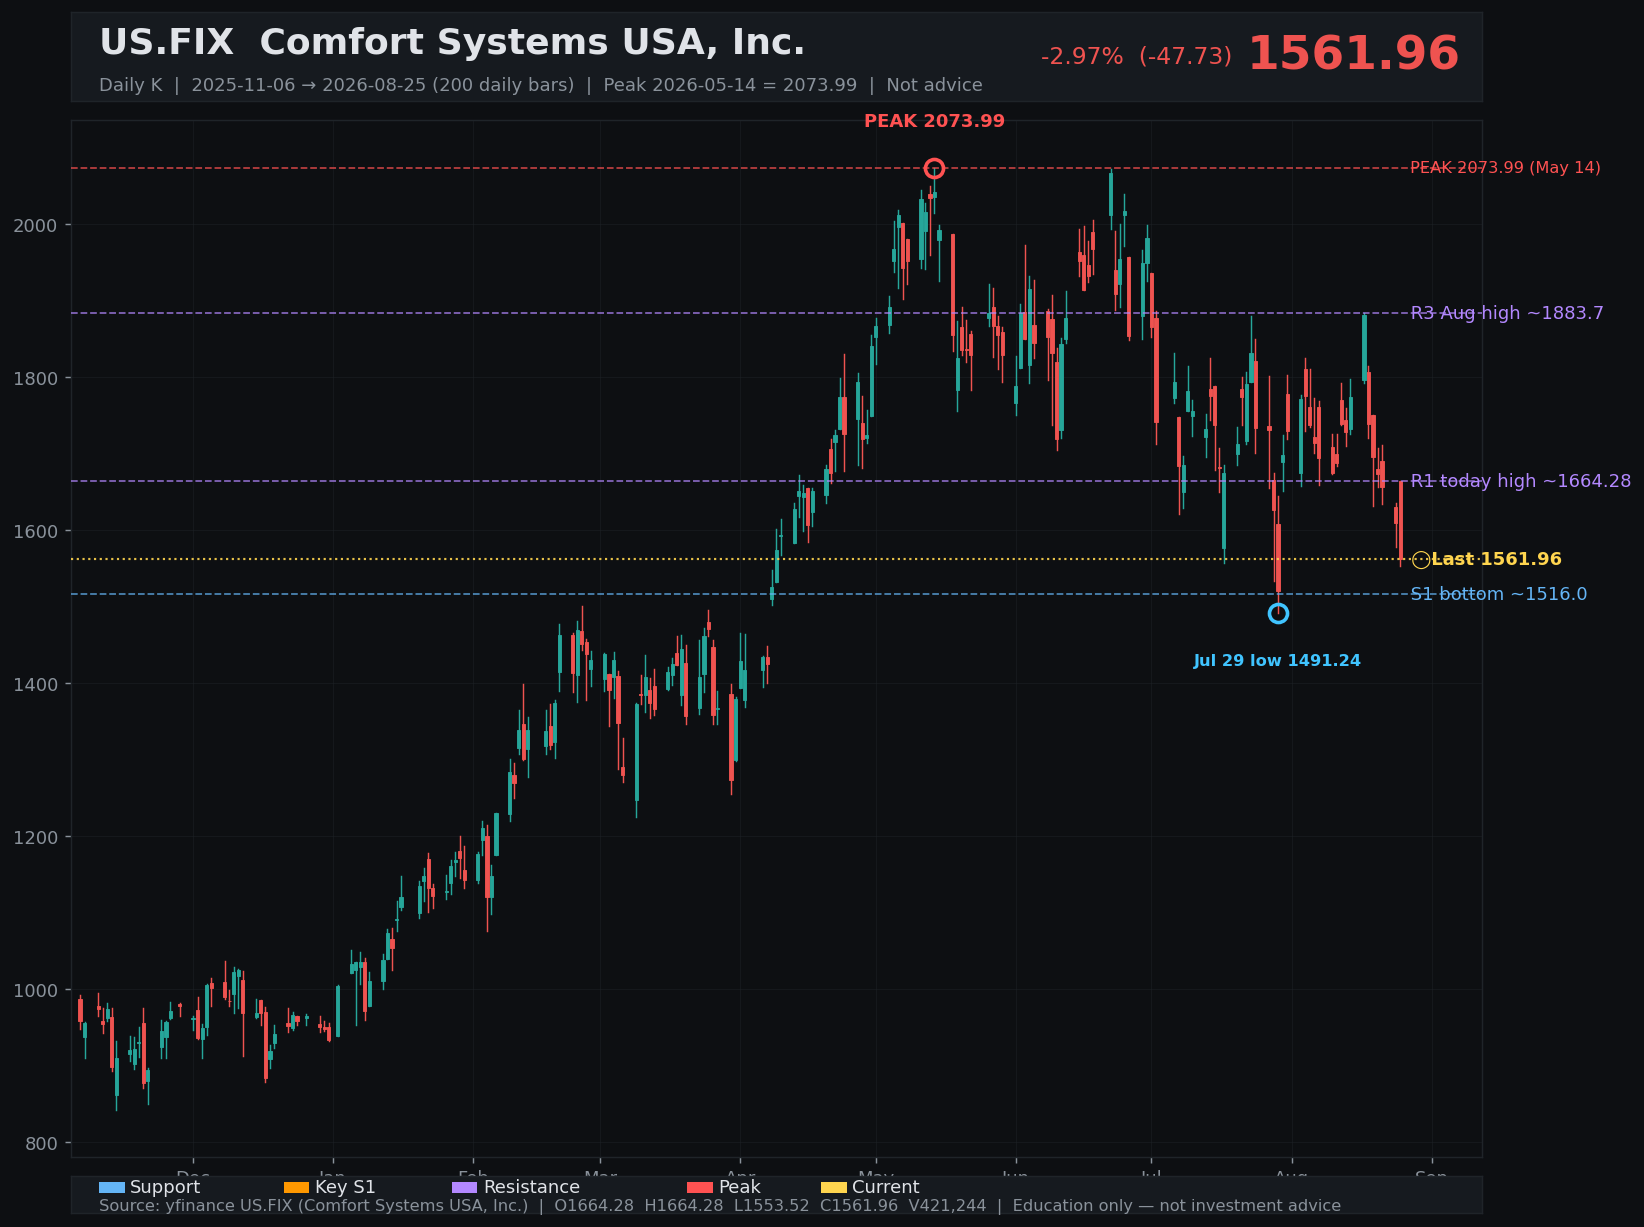Click the blue Support legend swatch
Viewport: 1644px width, 1227px height.
112,1188
